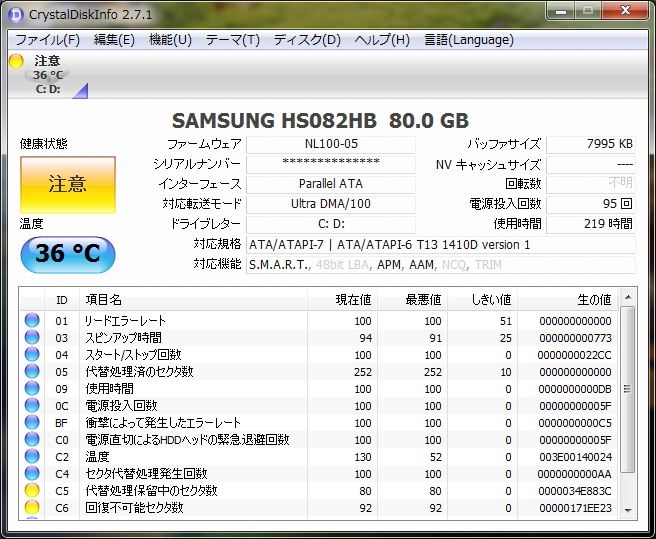Select the スタート/ストップ回数 row name
The width and height of the screenshot is (656, 539).
[x=133, y=355]
